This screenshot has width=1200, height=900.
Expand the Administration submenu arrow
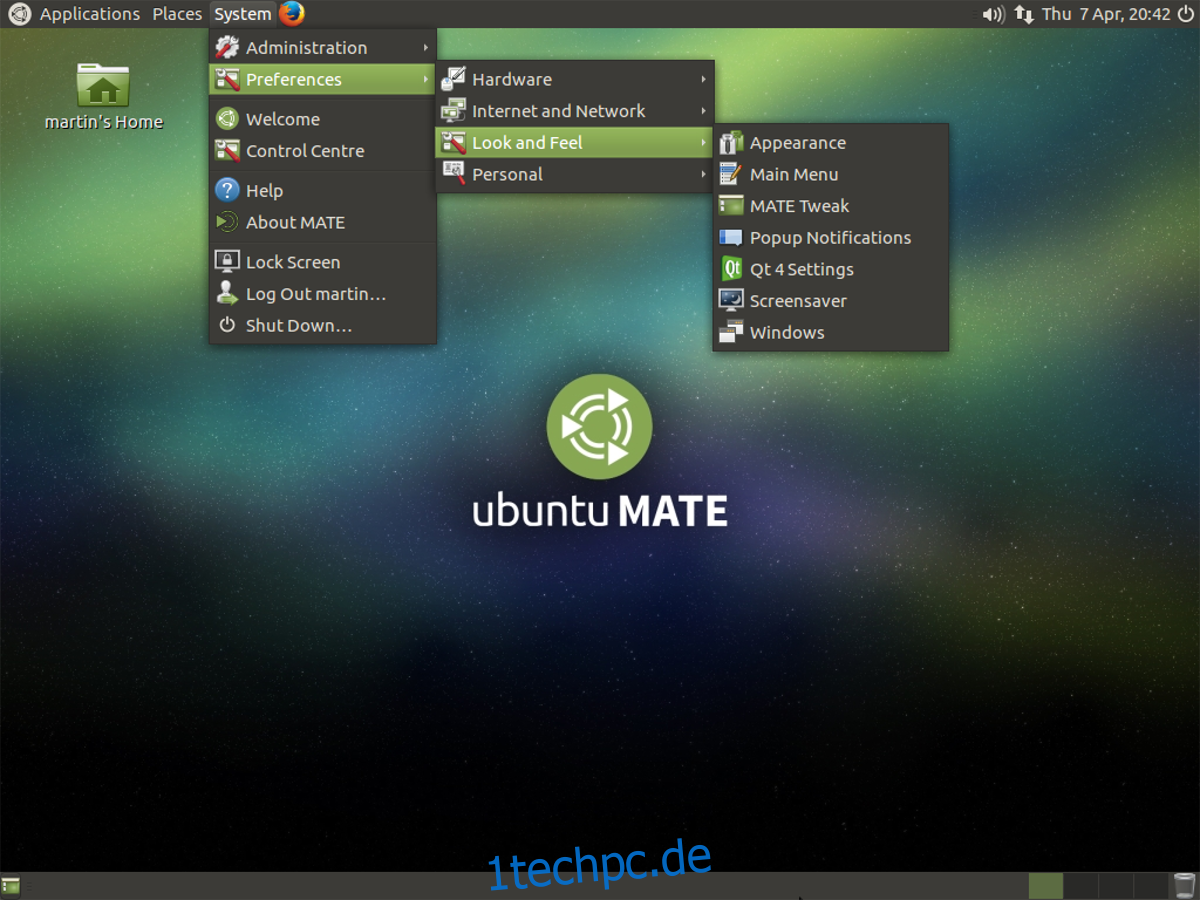pos(426,47)
